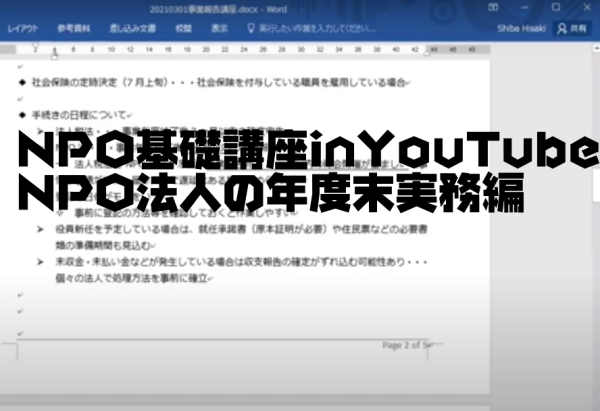The width and height of the screenshot is (600, 411).
Task: Click the arrow bullet before 未収金・未払い金
Action: 41,263
